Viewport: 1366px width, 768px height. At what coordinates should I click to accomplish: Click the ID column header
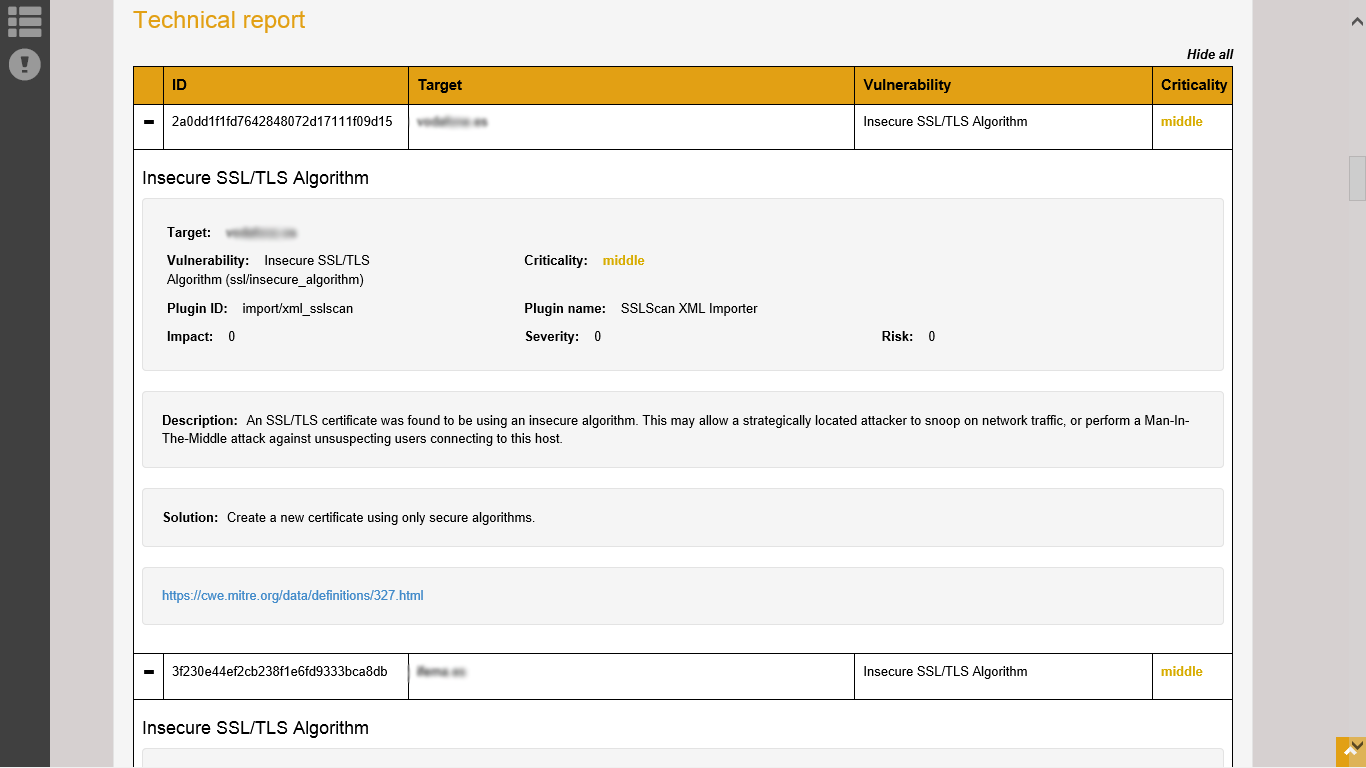click(x=286, y=85)
